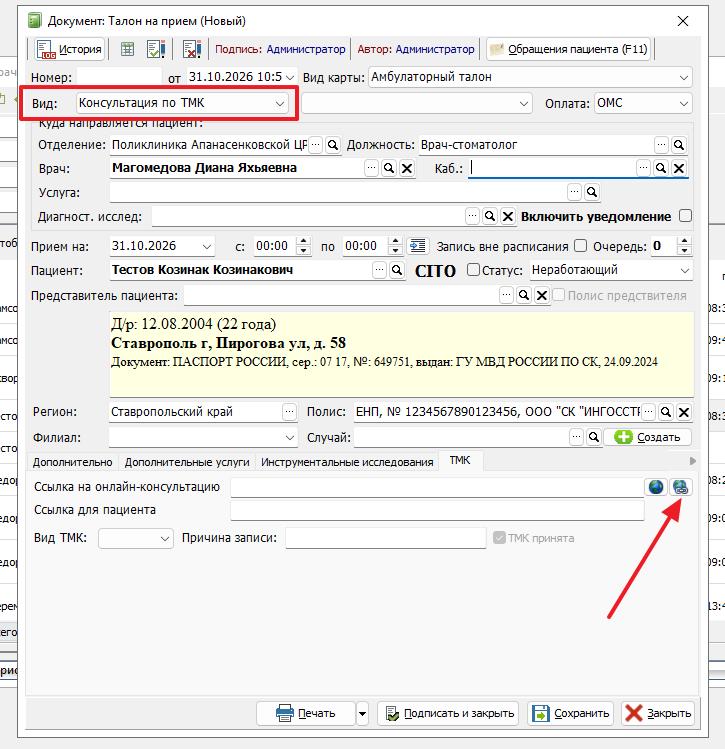This screenshot has width=725, height=749.
Task: Focus Причина записи input field
Action: 385,538
